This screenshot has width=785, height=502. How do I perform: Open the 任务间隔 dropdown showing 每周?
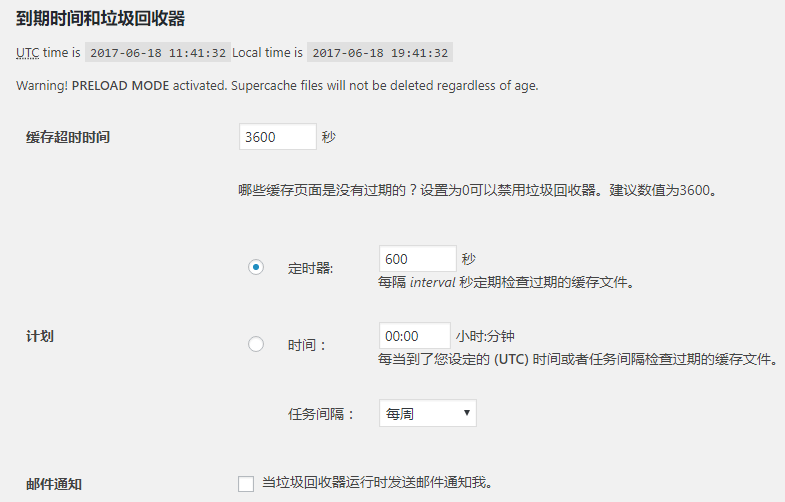(x=427, y=413)
